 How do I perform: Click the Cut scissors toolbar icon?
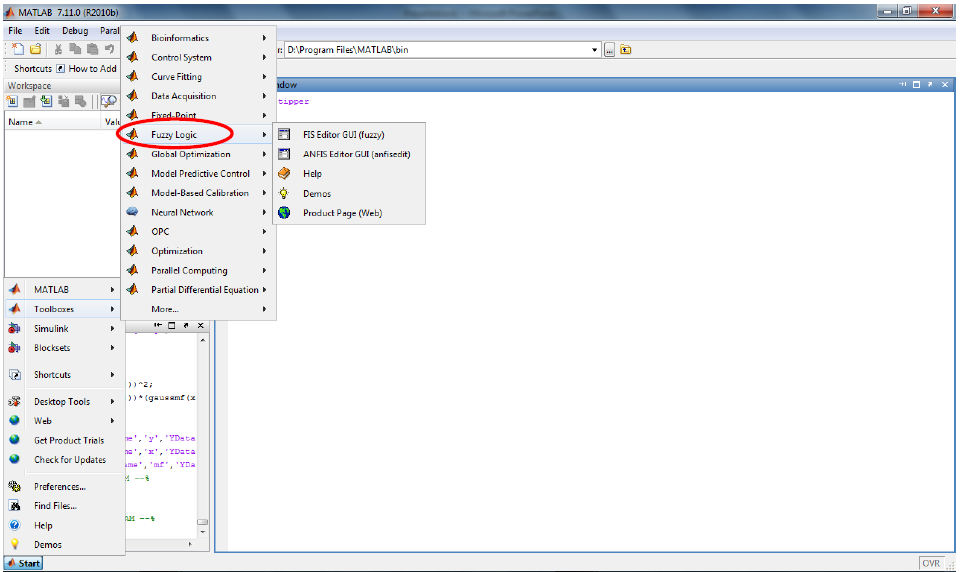point(58,49)
